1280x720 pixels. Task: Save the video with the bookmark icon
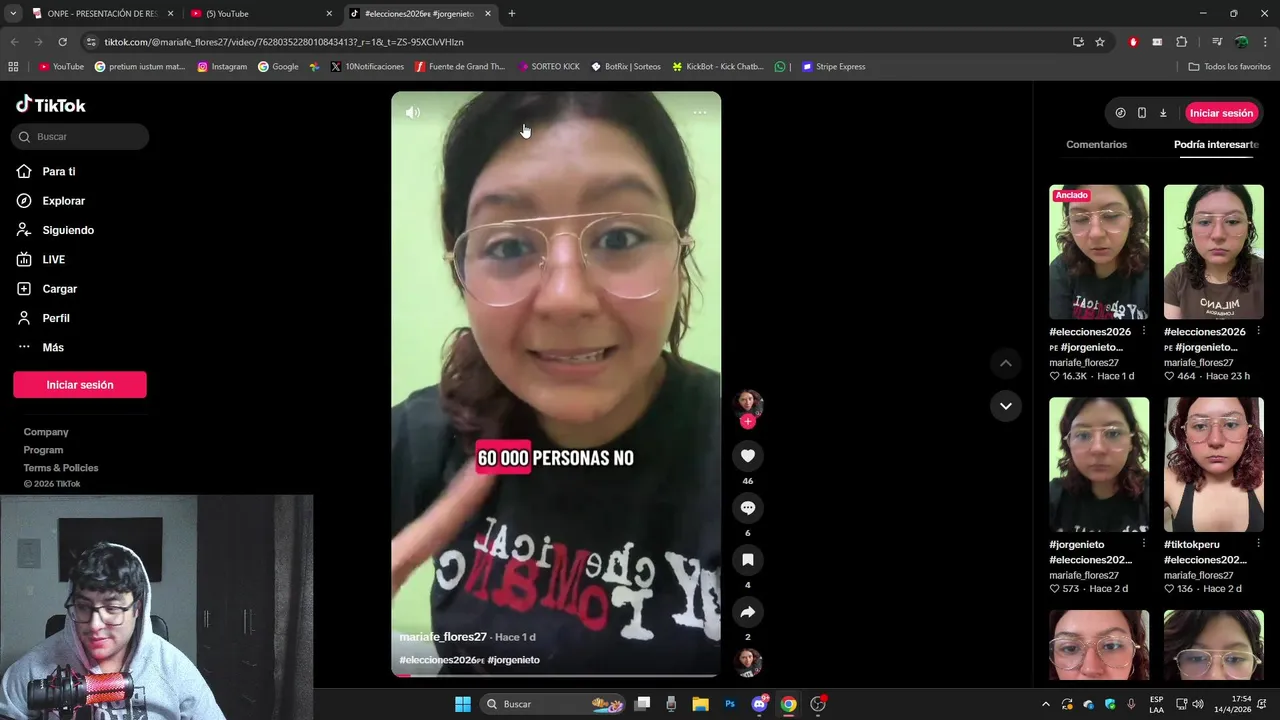(x=747, y=560)
